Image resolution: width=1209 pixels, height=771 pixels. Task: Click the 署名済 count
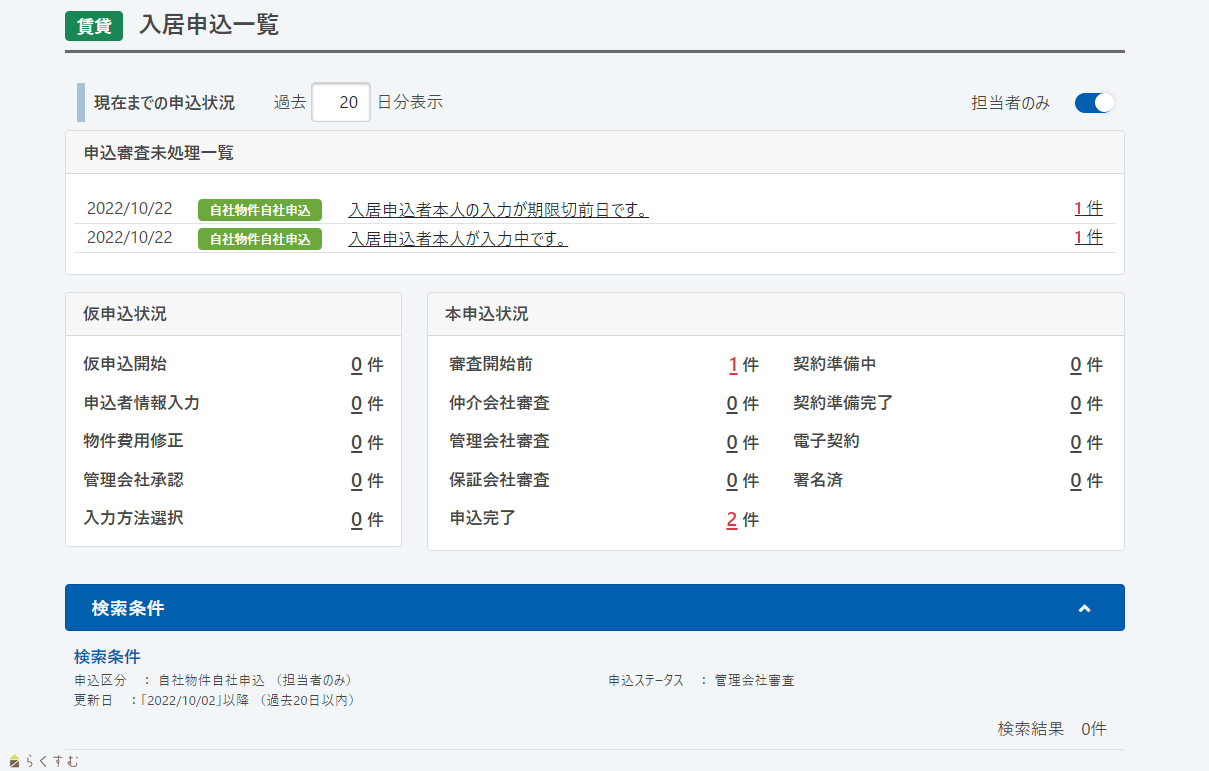tap(1076, 481)
